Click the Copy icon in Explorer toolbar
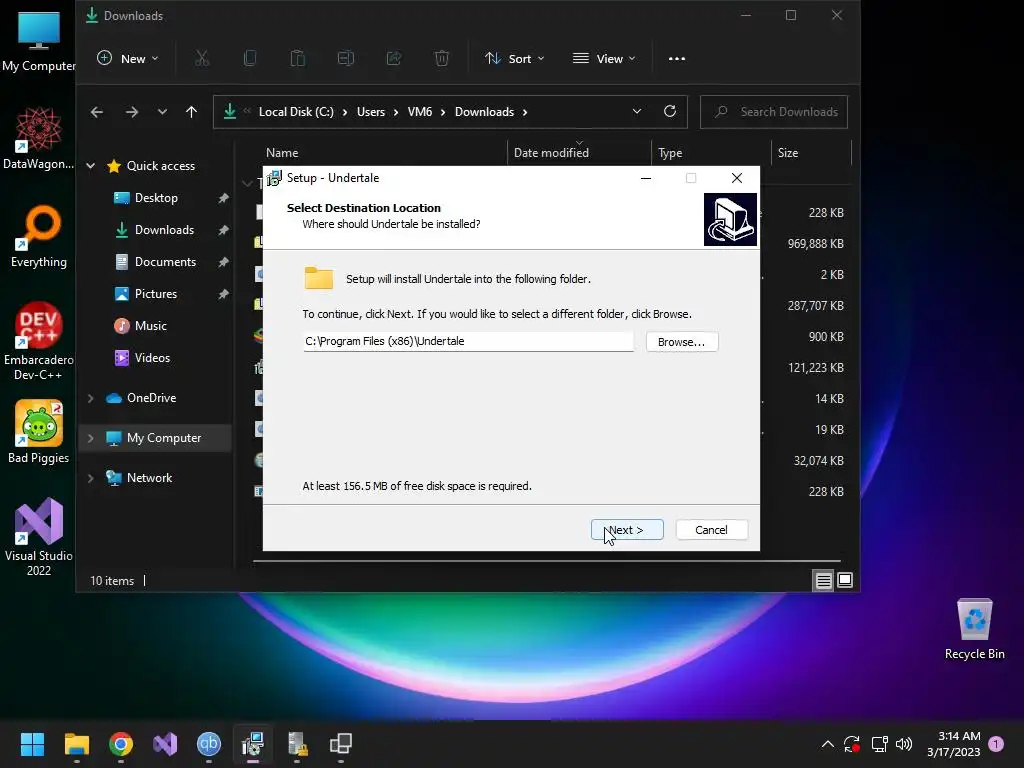Viewport: 1024px width, 768px height. pos(249,59)
